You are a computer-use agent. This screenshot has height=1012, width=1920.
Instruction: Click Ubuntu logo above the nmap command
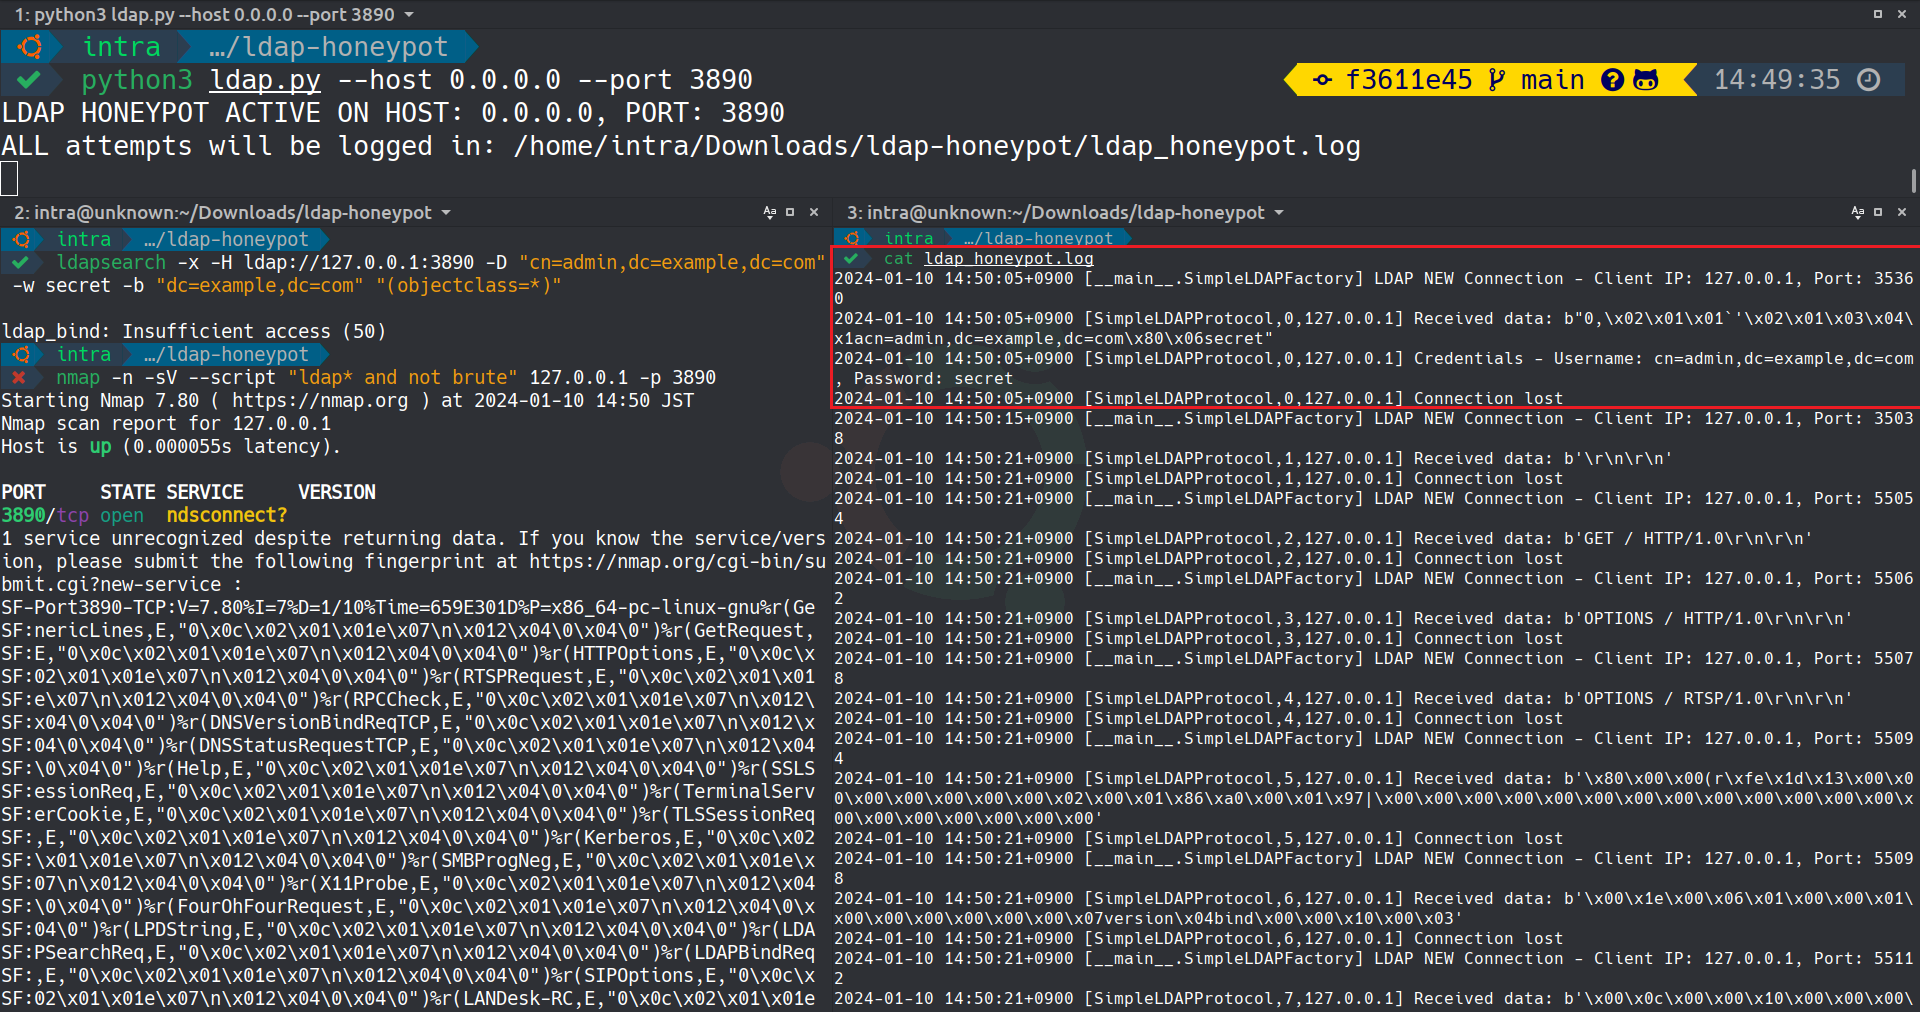pyautogui.click(x=22, y=354)
